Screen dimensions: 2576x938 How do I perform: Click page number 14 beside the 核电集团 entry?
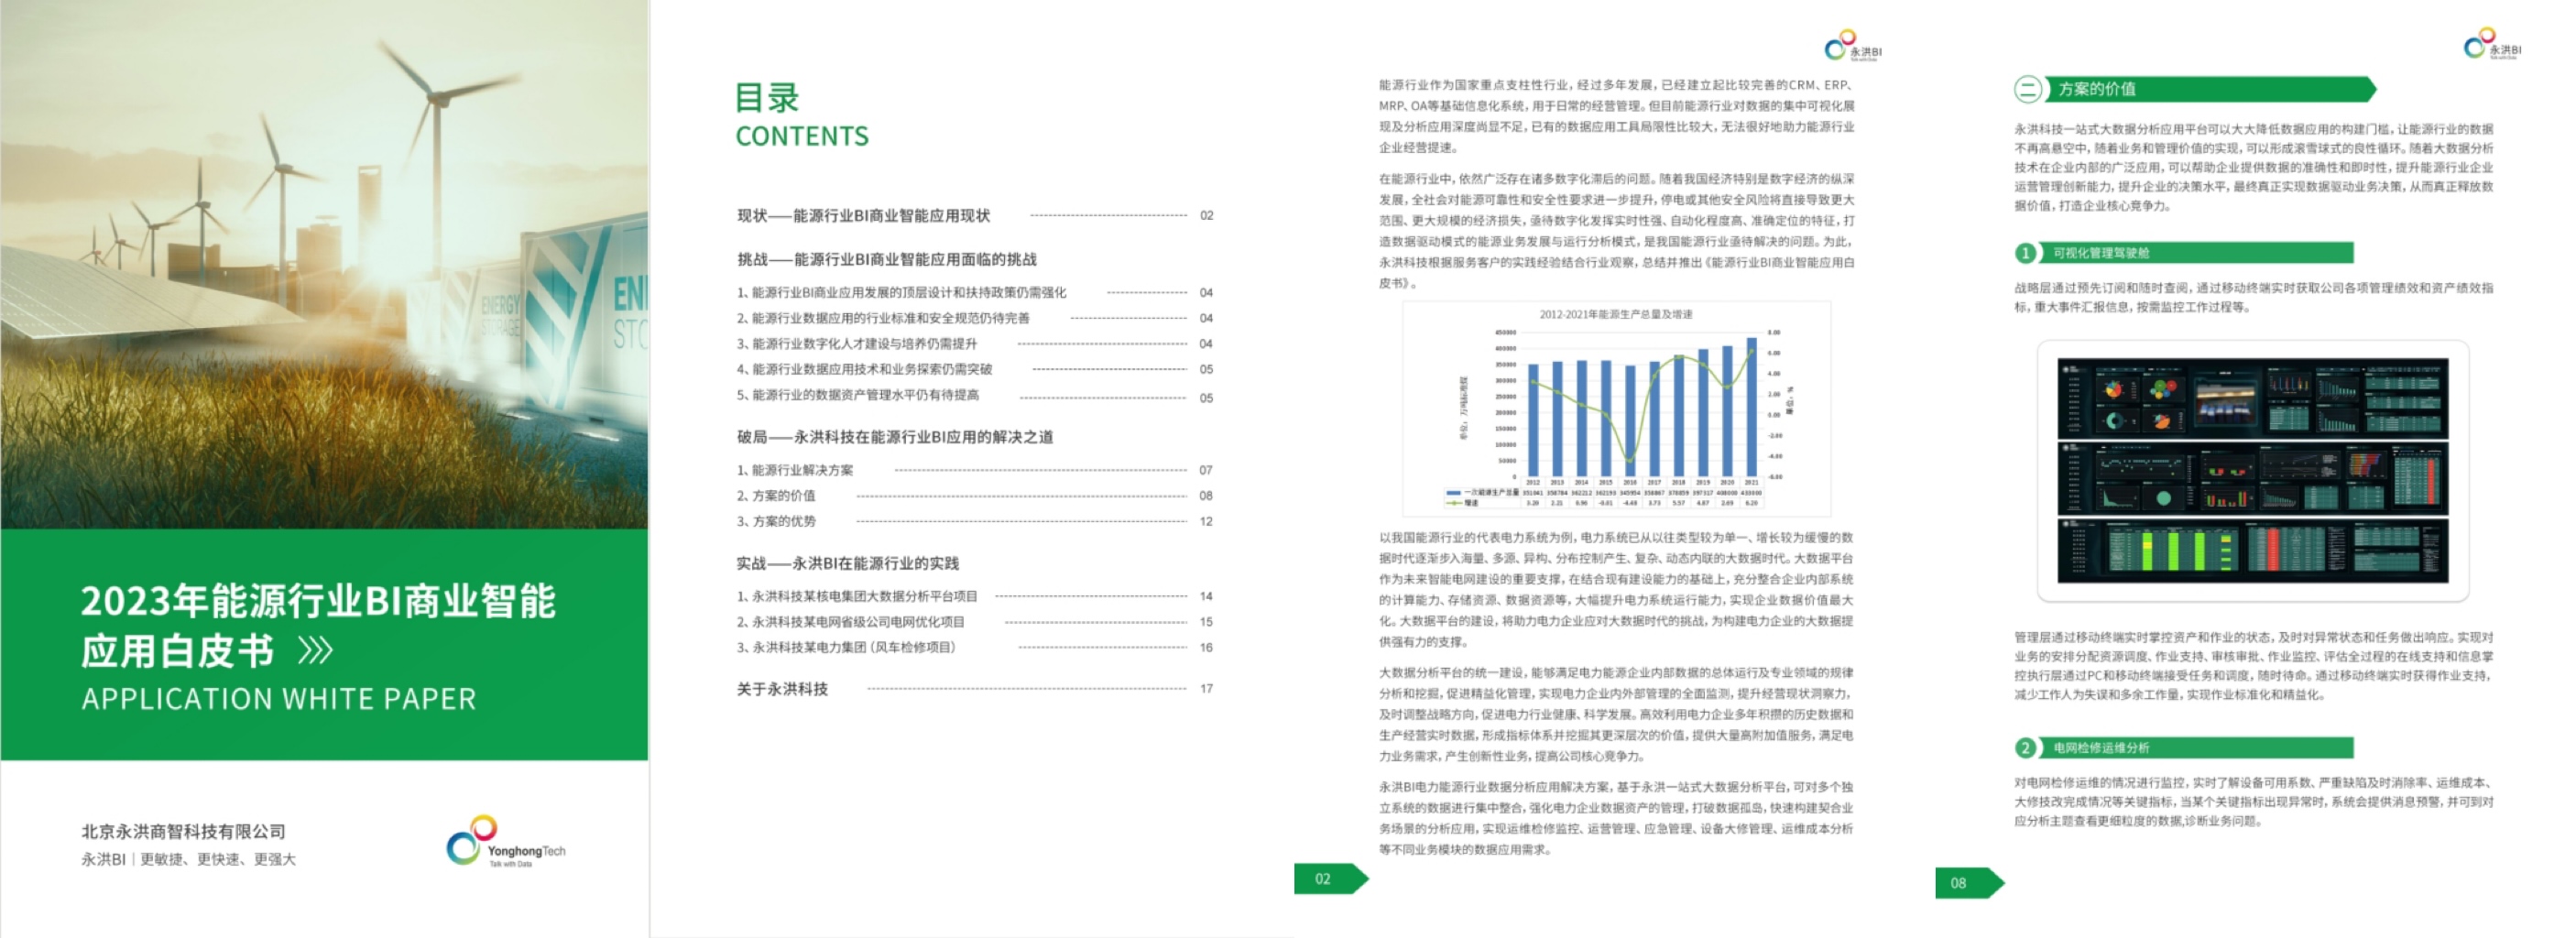click(1206, 596)
